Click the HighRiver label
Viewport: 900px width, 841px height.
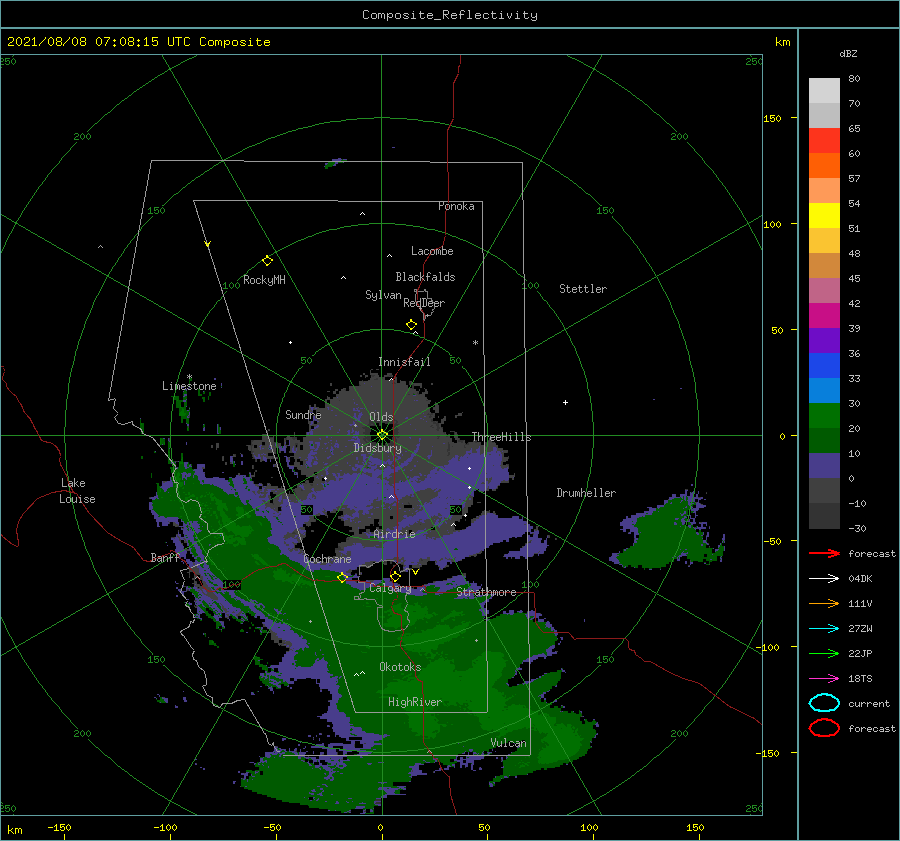click(415, 702)
